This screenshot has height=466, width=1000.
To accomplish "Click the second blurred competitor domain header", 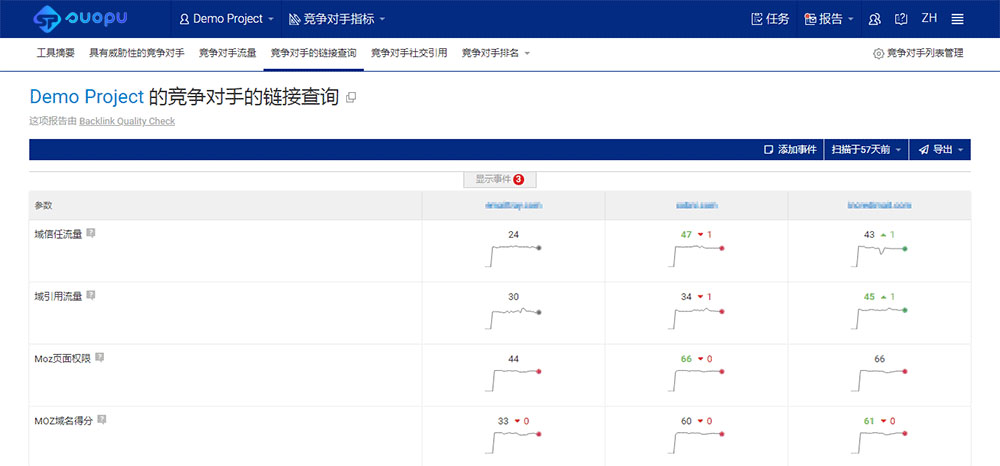I will point(696,205).
